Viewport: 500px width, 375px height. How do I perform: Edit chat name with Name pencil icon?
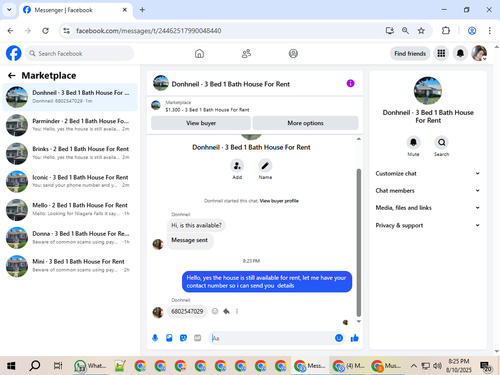pyautogui.click(x=265, y=166)
